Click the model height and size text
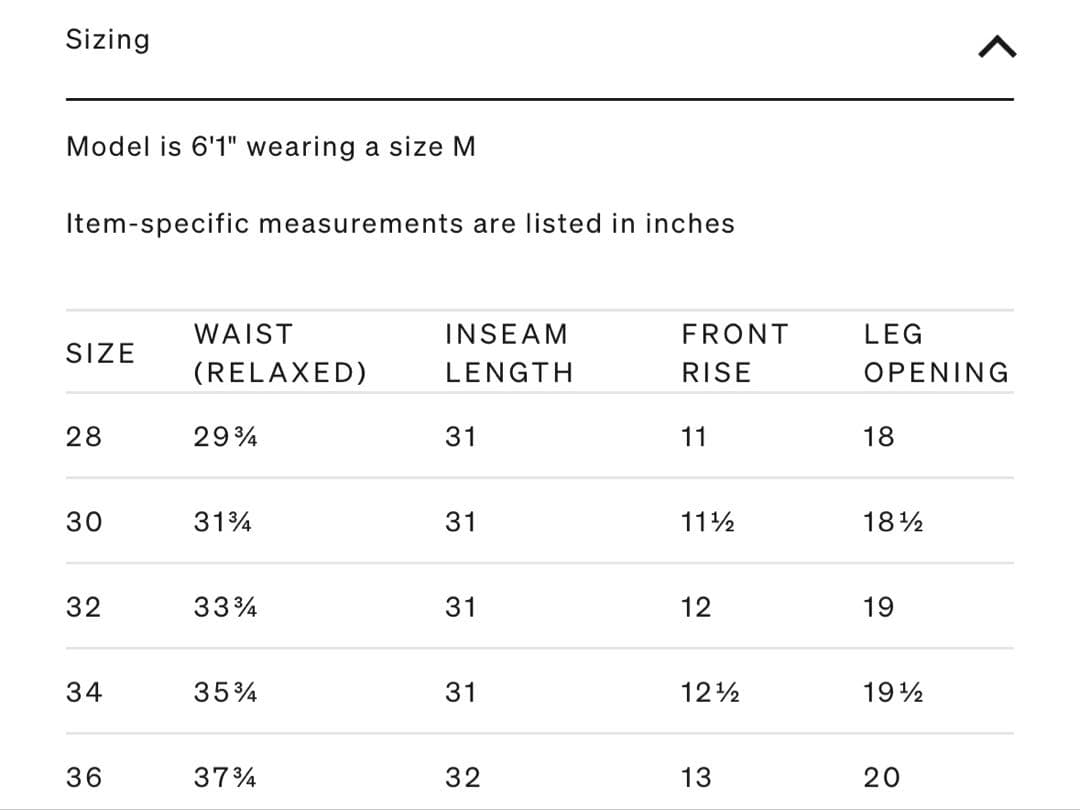Image resolution: width=1080 pixels, height=810 pixels. point(271,147)
